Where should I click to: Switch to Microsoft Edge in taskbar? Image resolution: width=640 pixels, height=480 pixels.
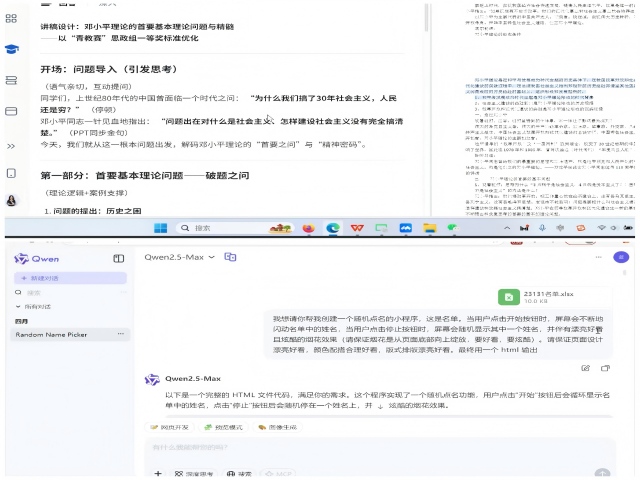(333, 228)
